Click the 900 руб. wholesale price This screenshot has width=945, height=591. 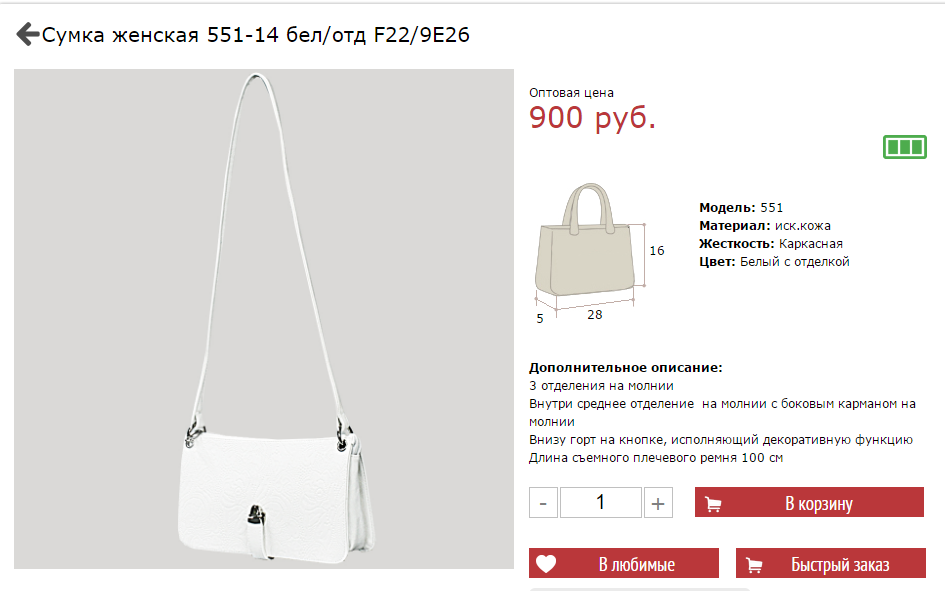(592, 117)
